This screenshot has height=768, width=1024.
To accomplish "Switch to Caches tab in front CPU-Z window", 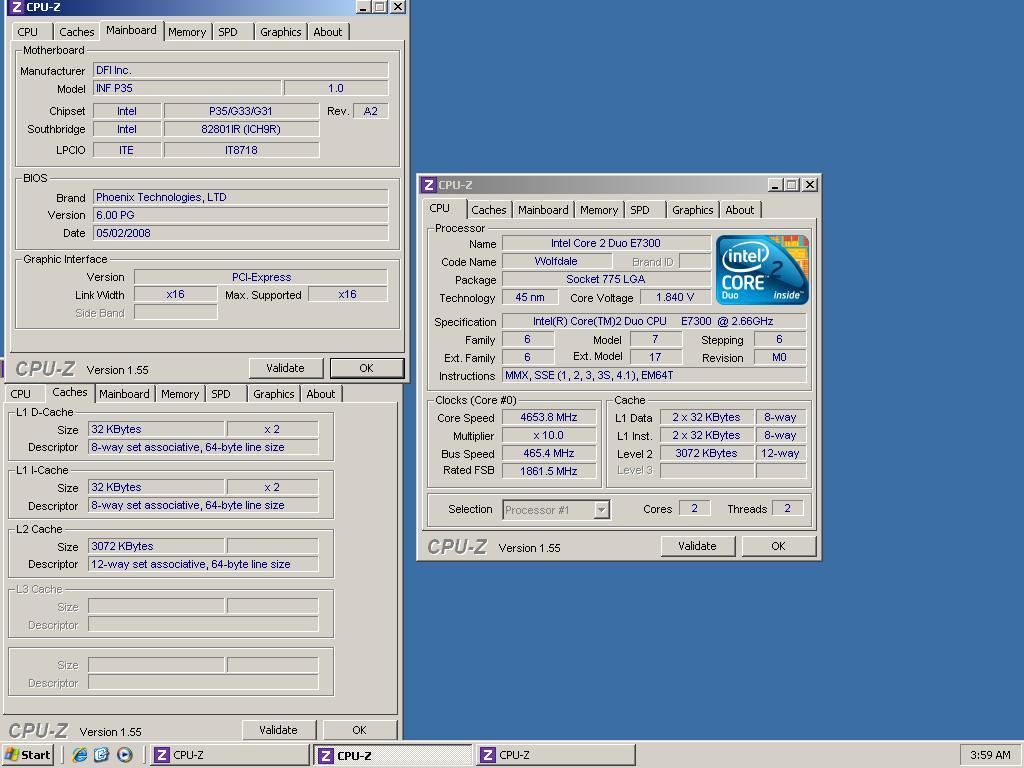I will (x=488, y=210).
